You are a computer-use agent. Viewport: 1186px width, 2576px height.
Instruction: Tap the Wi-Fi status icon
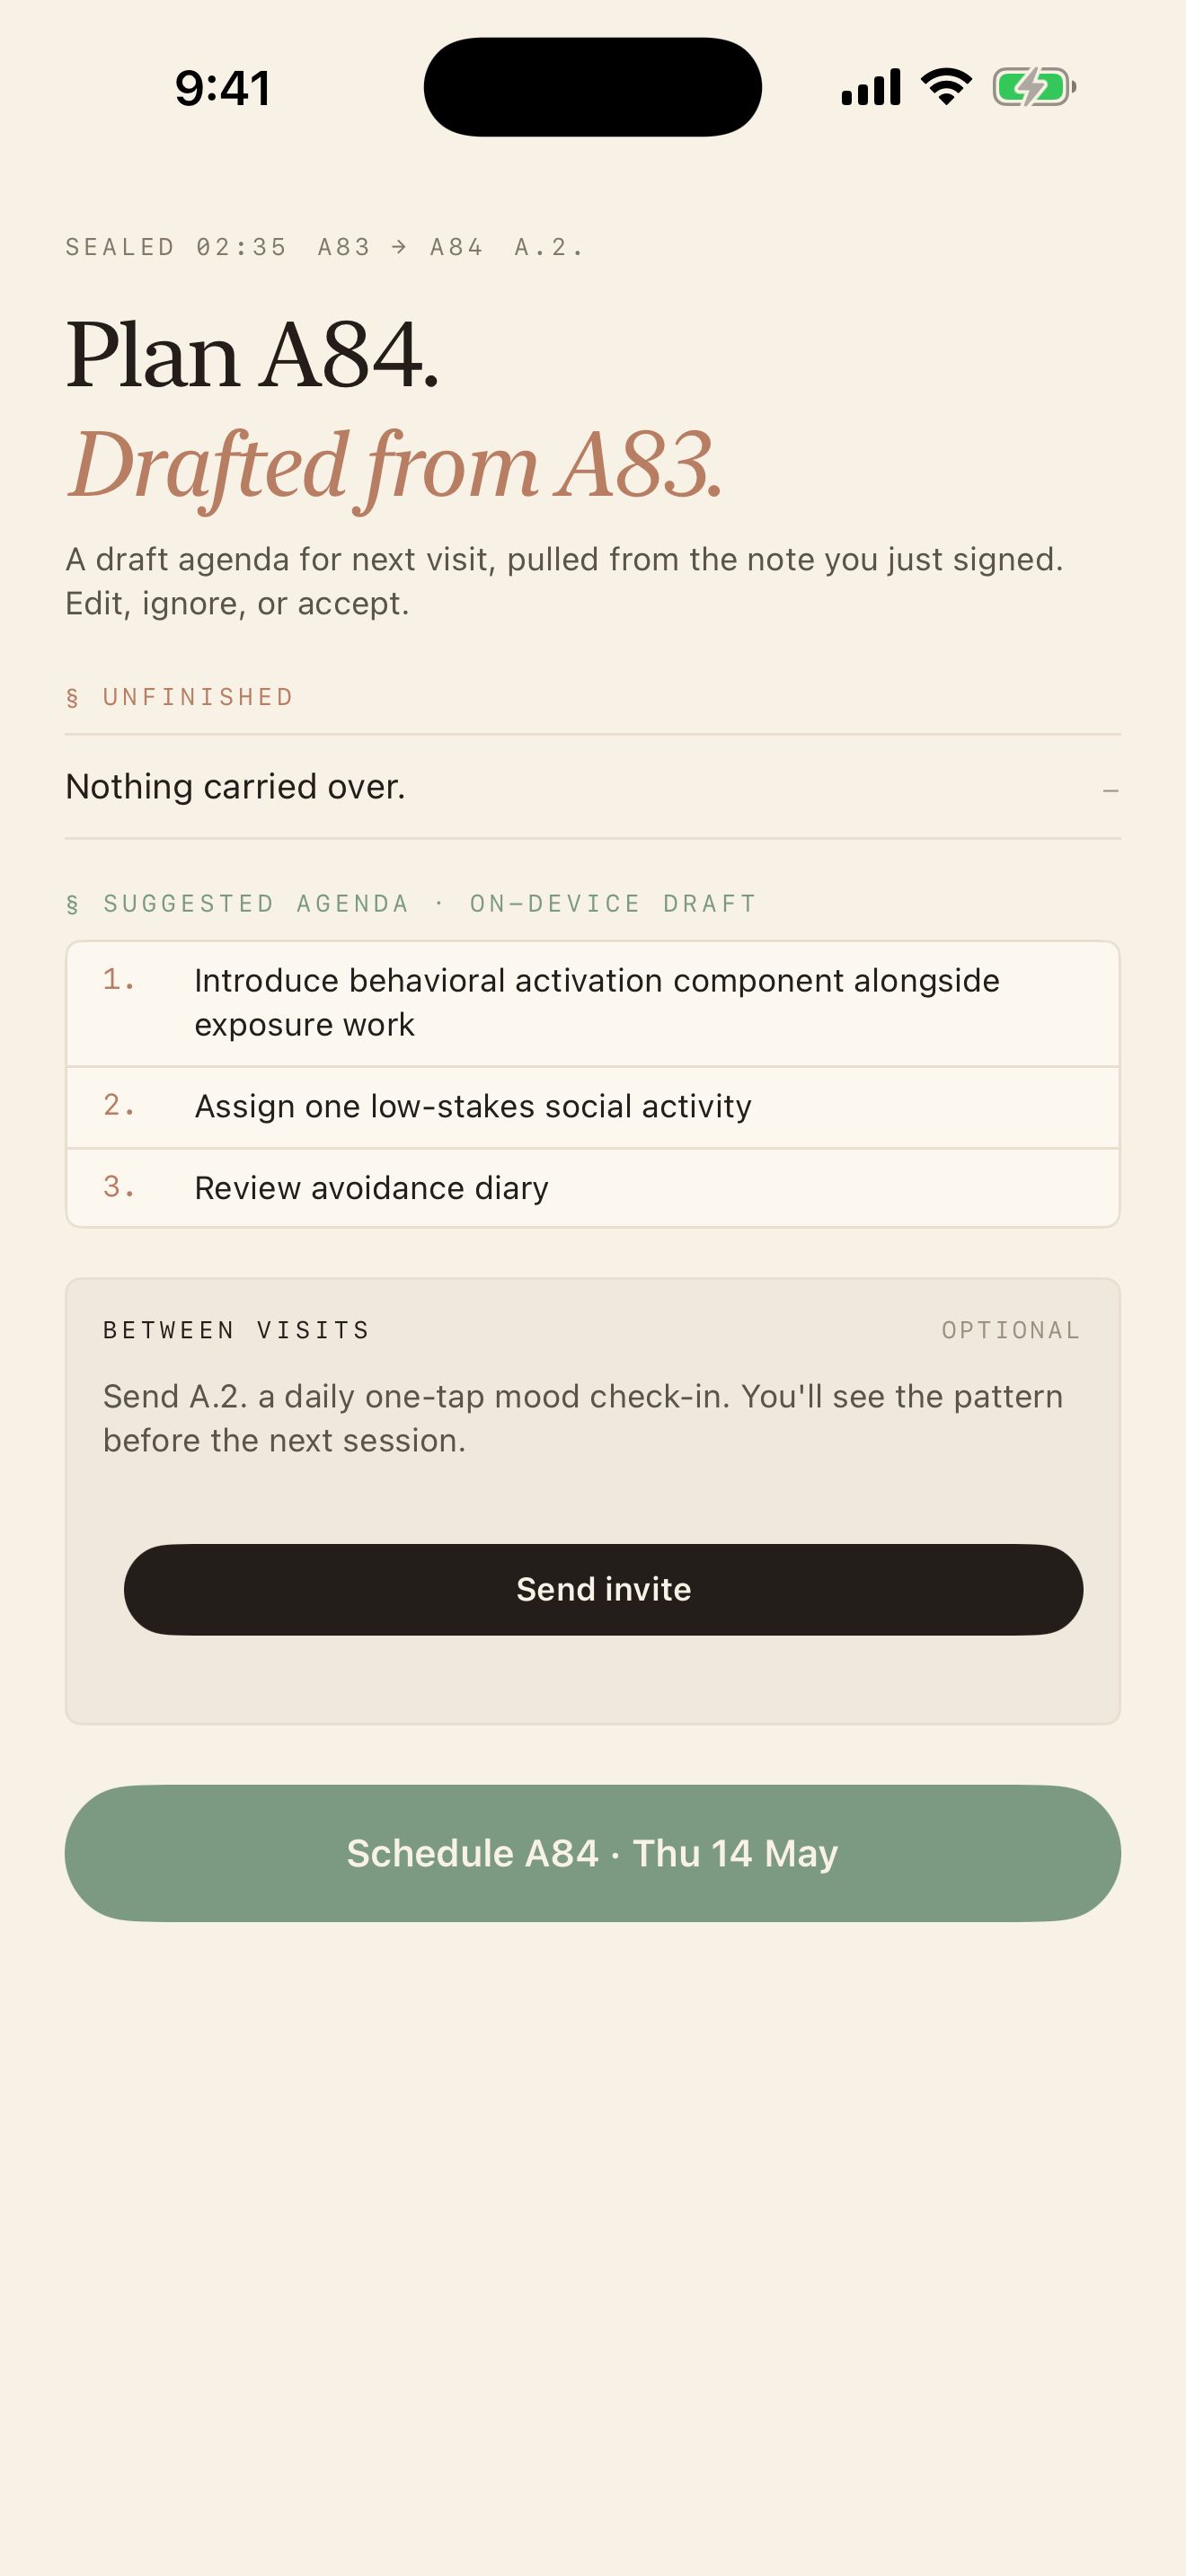tap(946, 87)
